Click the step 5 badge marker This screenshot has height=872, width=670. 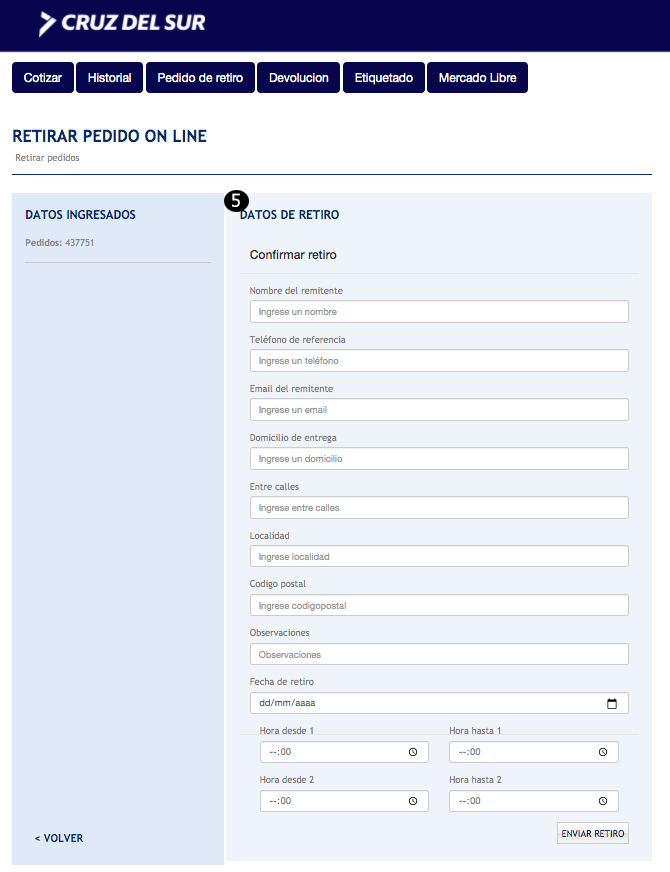[236, 202]
